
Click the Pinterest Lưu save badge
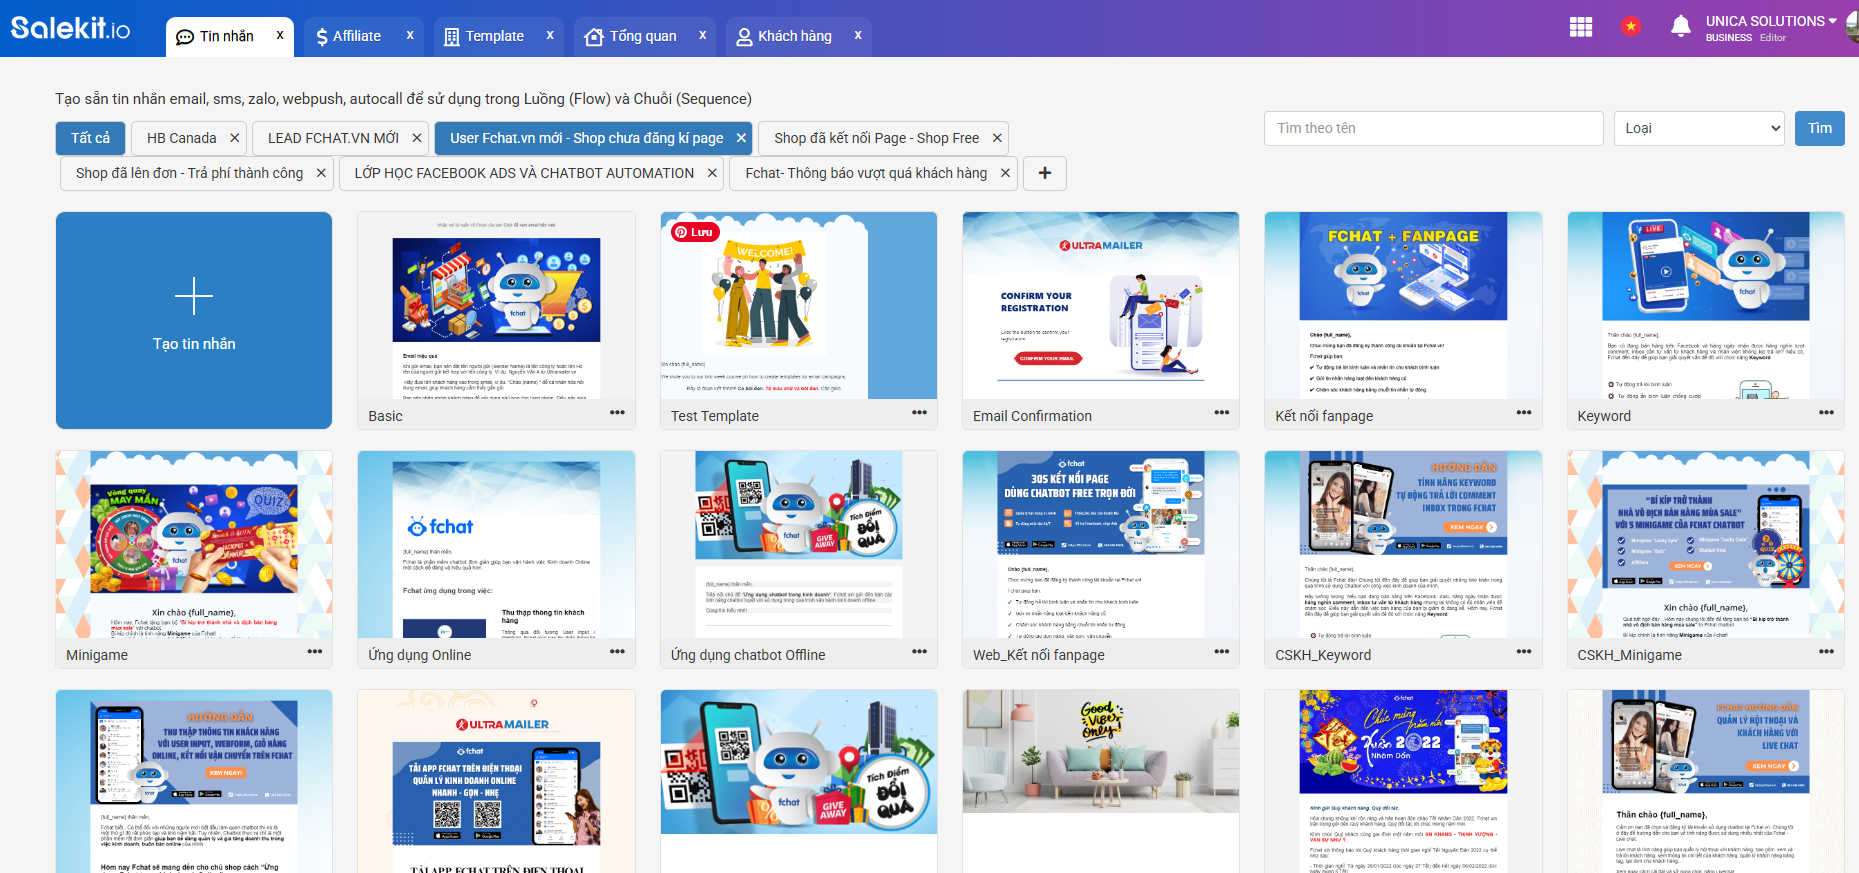[x=695, y=232]
